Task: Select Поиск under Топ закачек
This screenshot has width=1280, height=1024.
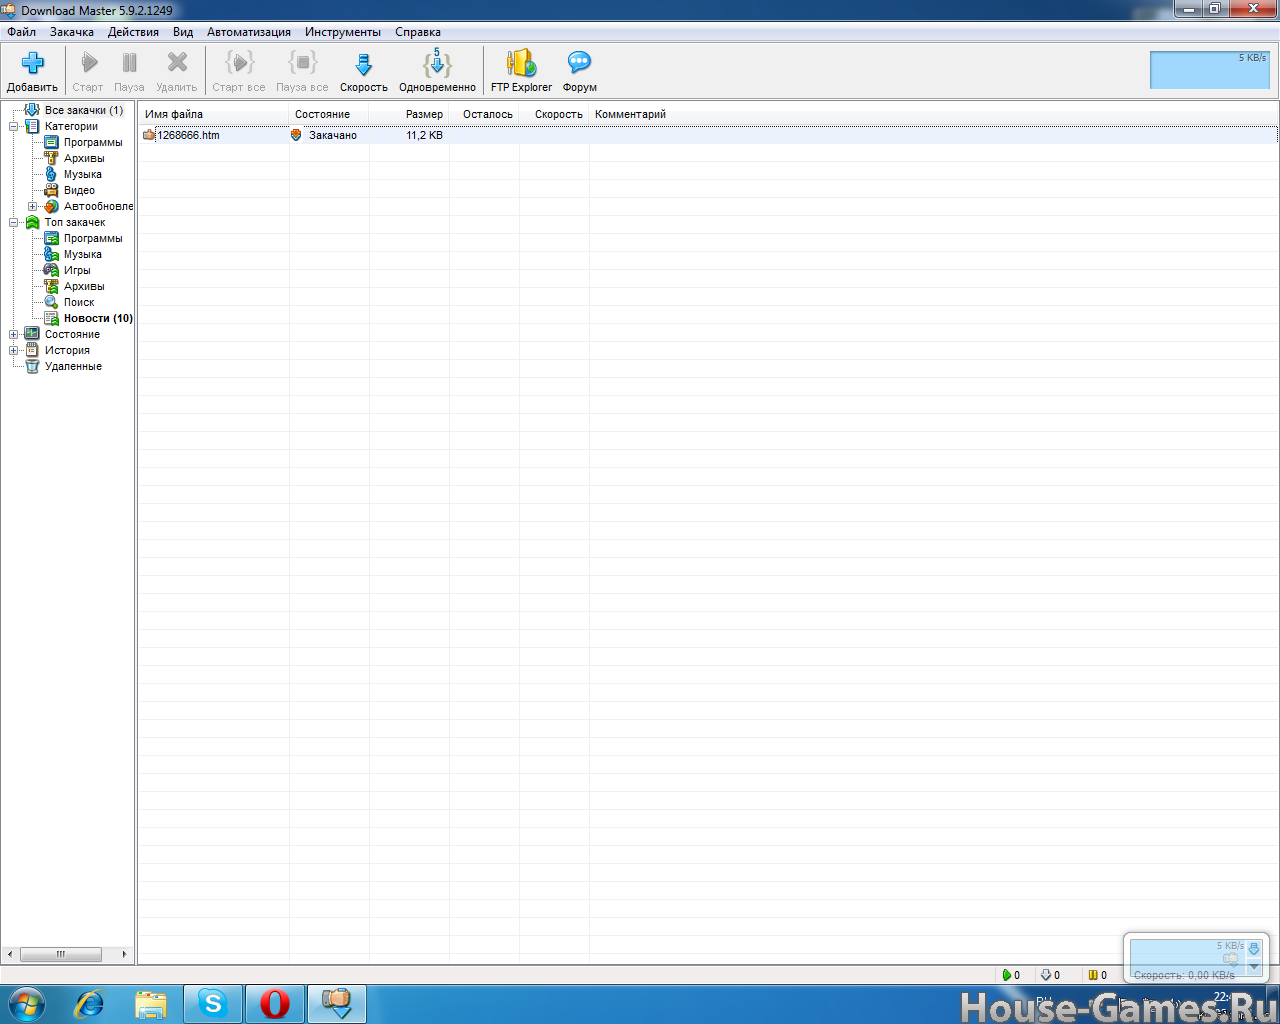Action: [79, 302]
